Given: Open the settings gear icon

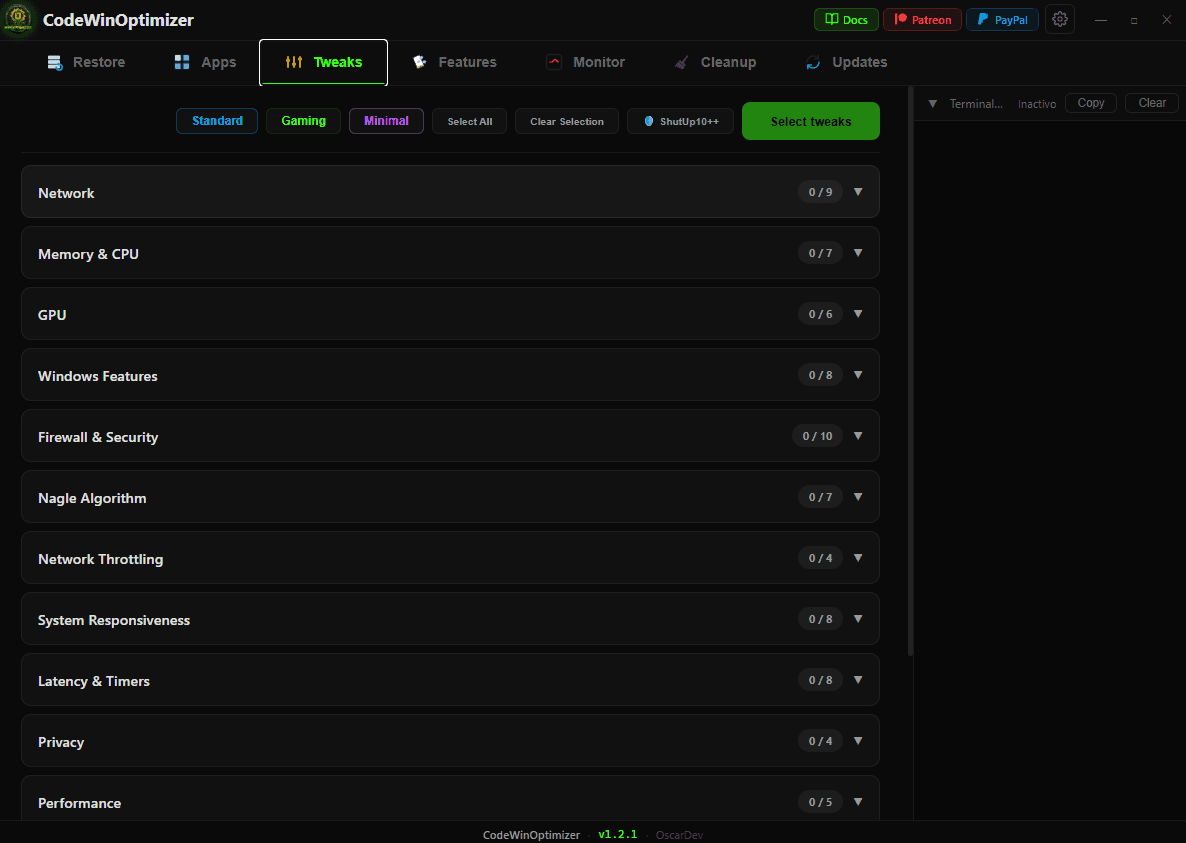Looking at the screenshot, I should [1060, 20].
